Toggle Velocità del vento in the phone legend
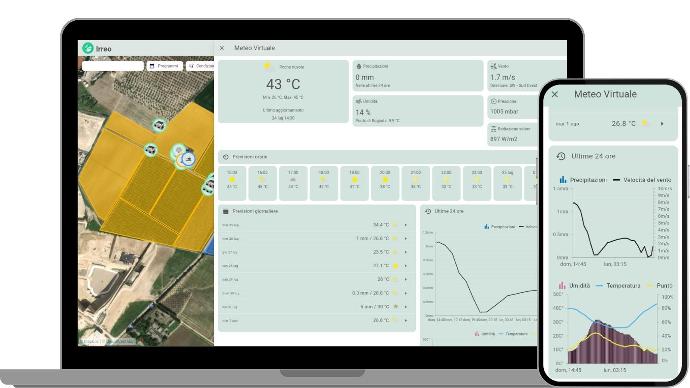 [642, 180]
